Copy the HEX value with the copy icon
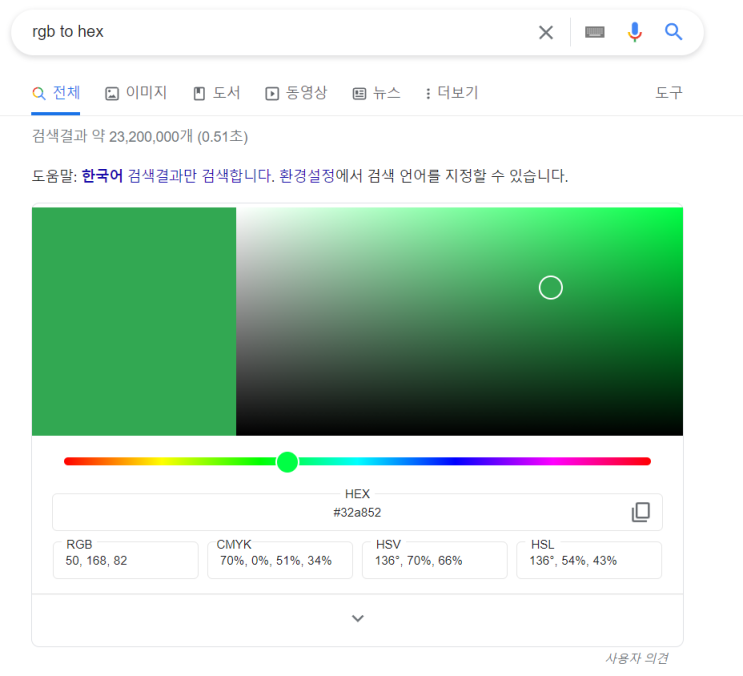Screen dimensions: 743x676 pyautogui.click(x=641, y=512)
